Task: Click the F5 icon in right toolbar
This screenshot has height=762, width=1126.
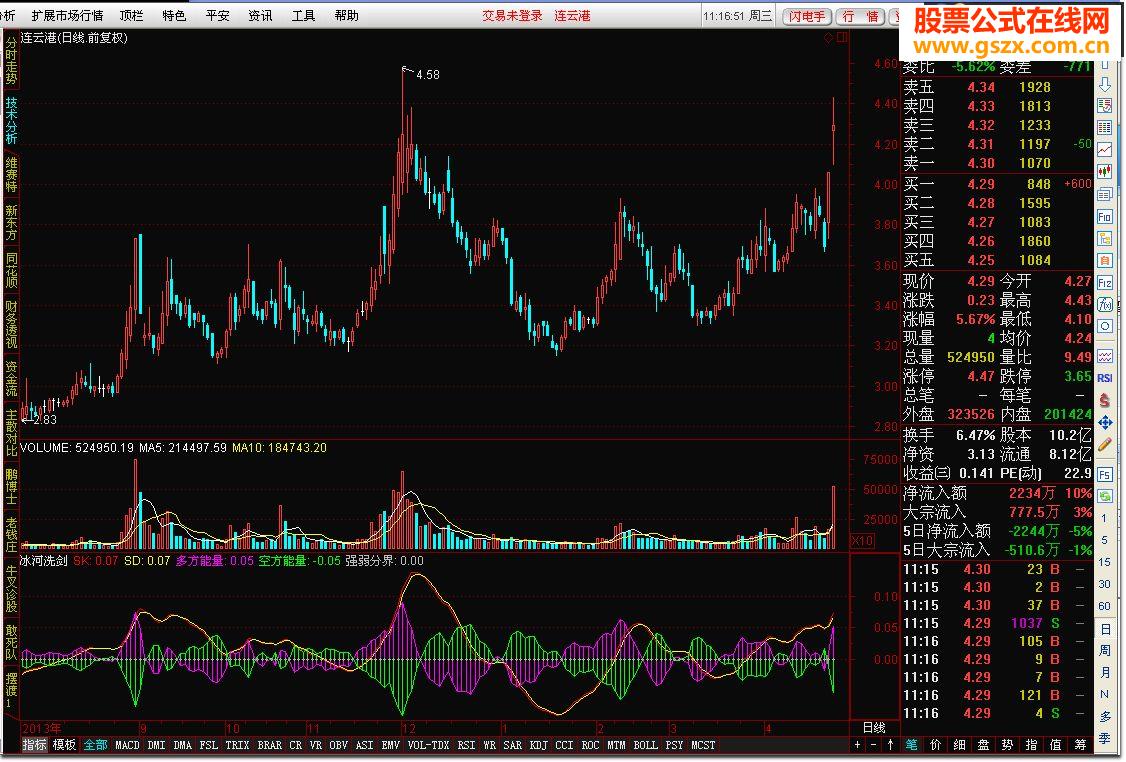Action: coord(1104,475)
